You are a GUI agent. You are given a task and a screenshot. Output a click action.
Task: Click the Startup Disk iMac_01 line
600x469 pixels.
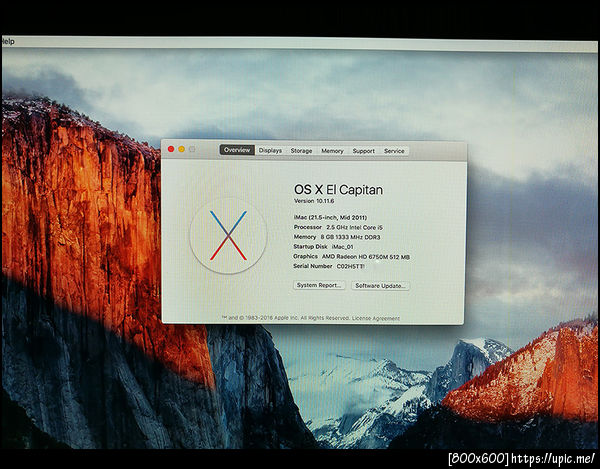tap(323, 247)
